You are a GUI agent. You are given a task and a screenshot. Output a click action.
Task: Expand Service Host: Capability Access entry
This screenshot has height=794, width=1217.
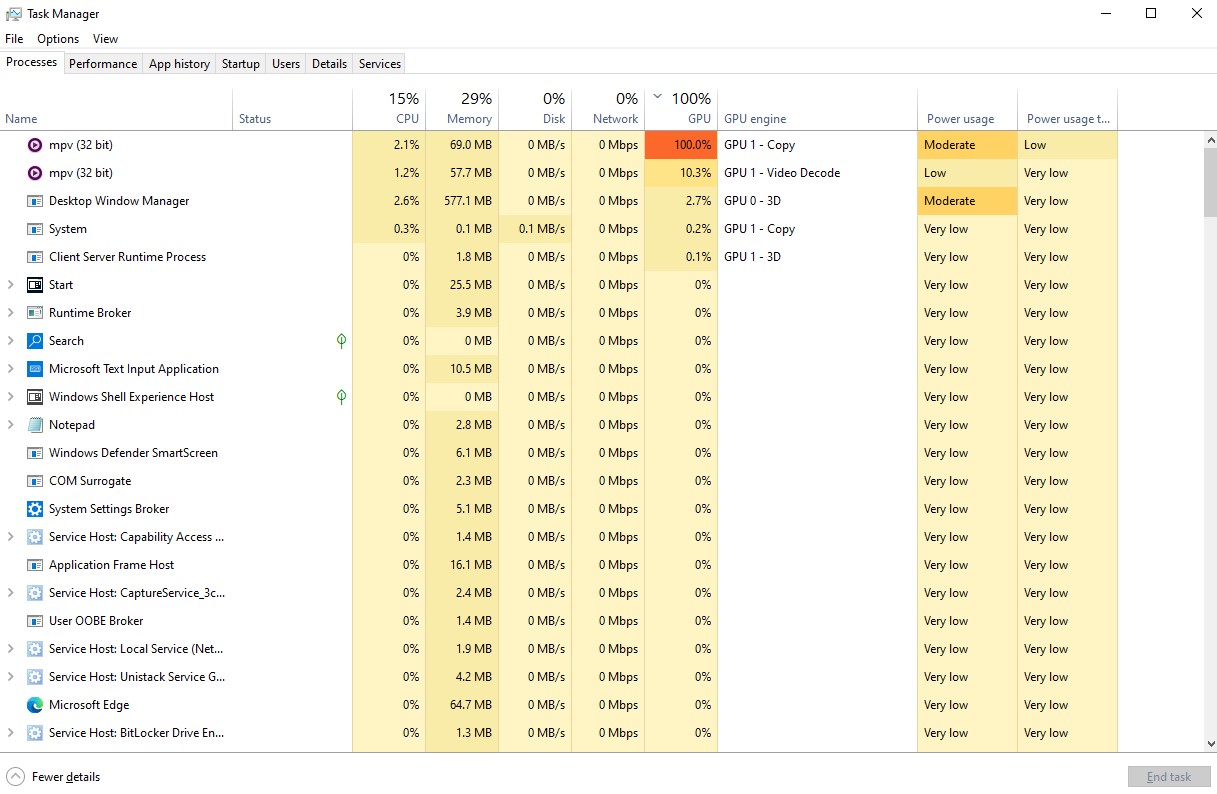(10, 536)
